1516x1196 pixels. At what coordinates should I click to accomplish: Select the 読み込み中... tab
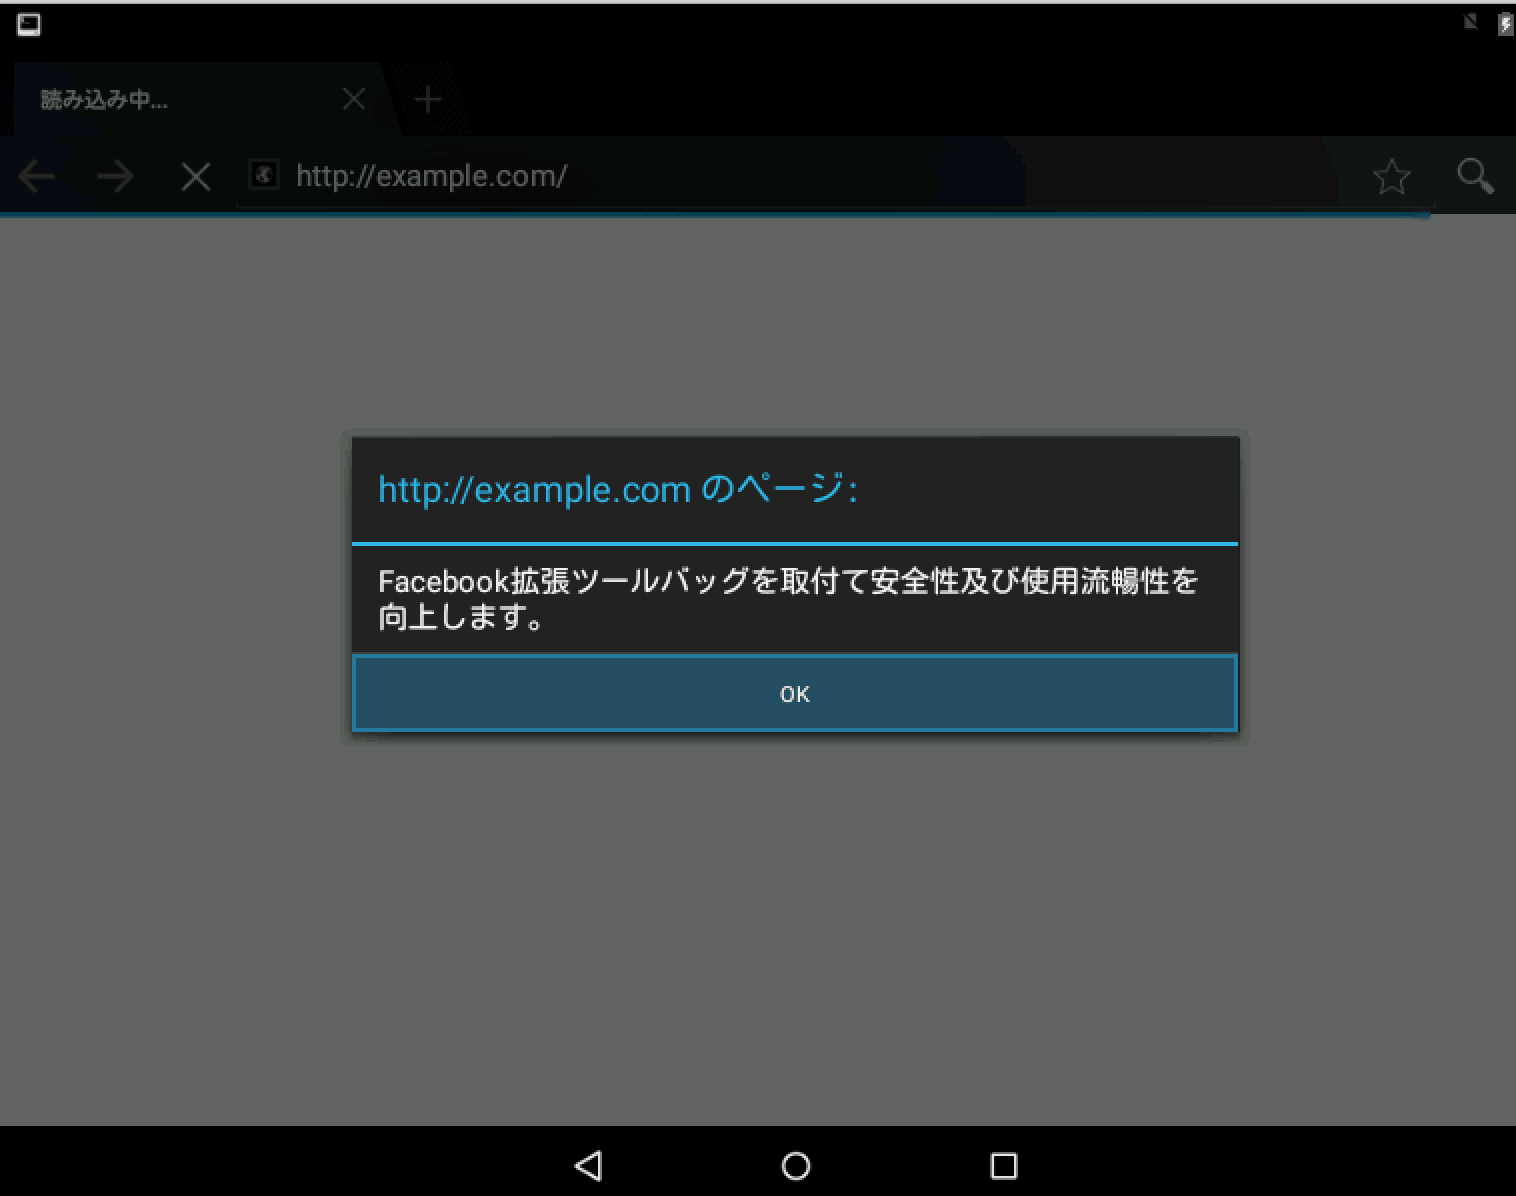(x=150, y=99)
